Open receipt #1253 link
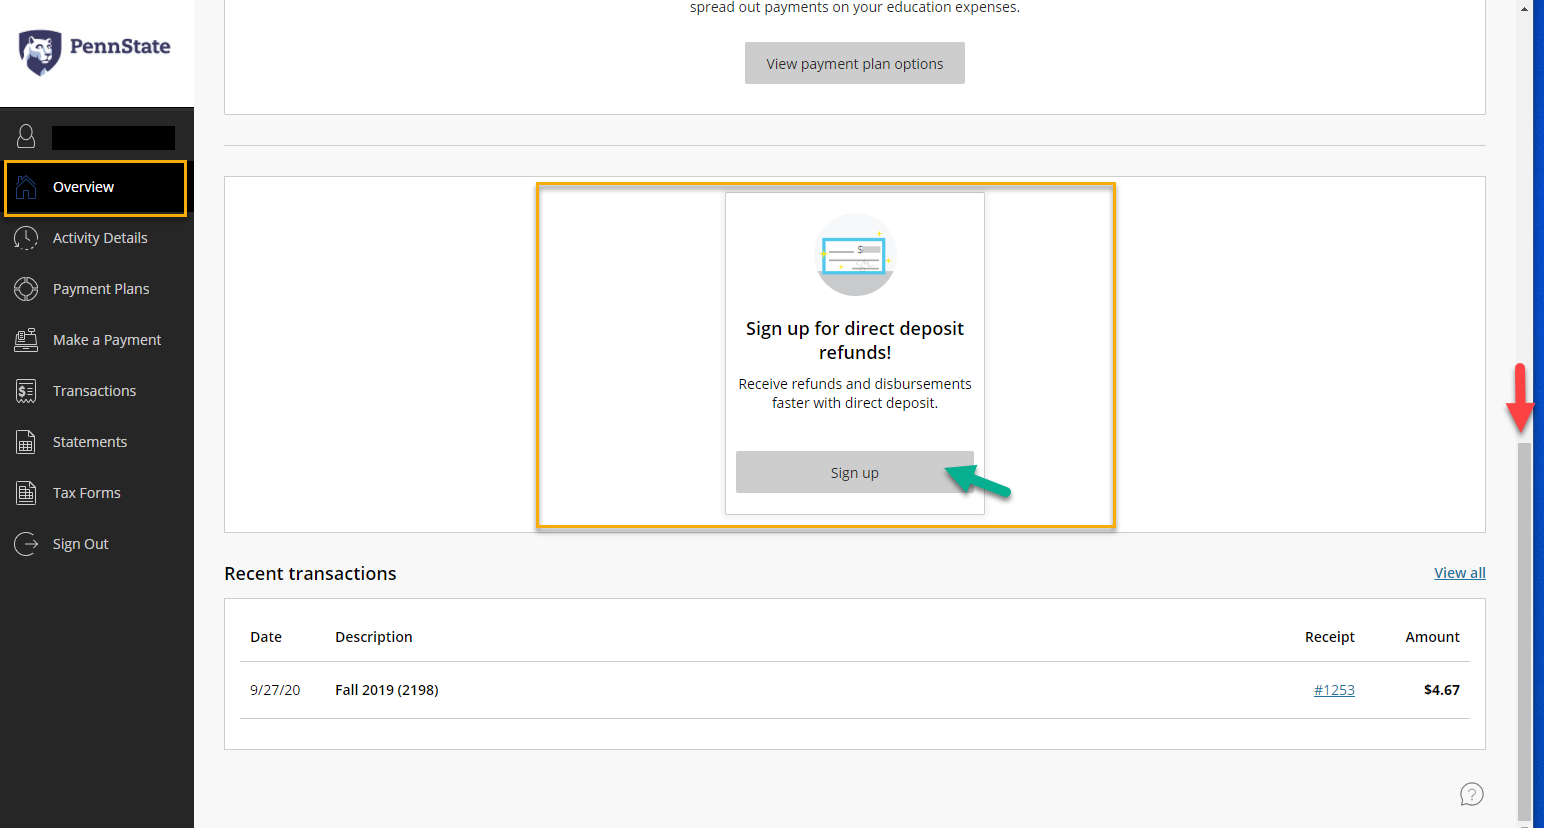This screenshot has height=828, width=1544. [1334, 690]
